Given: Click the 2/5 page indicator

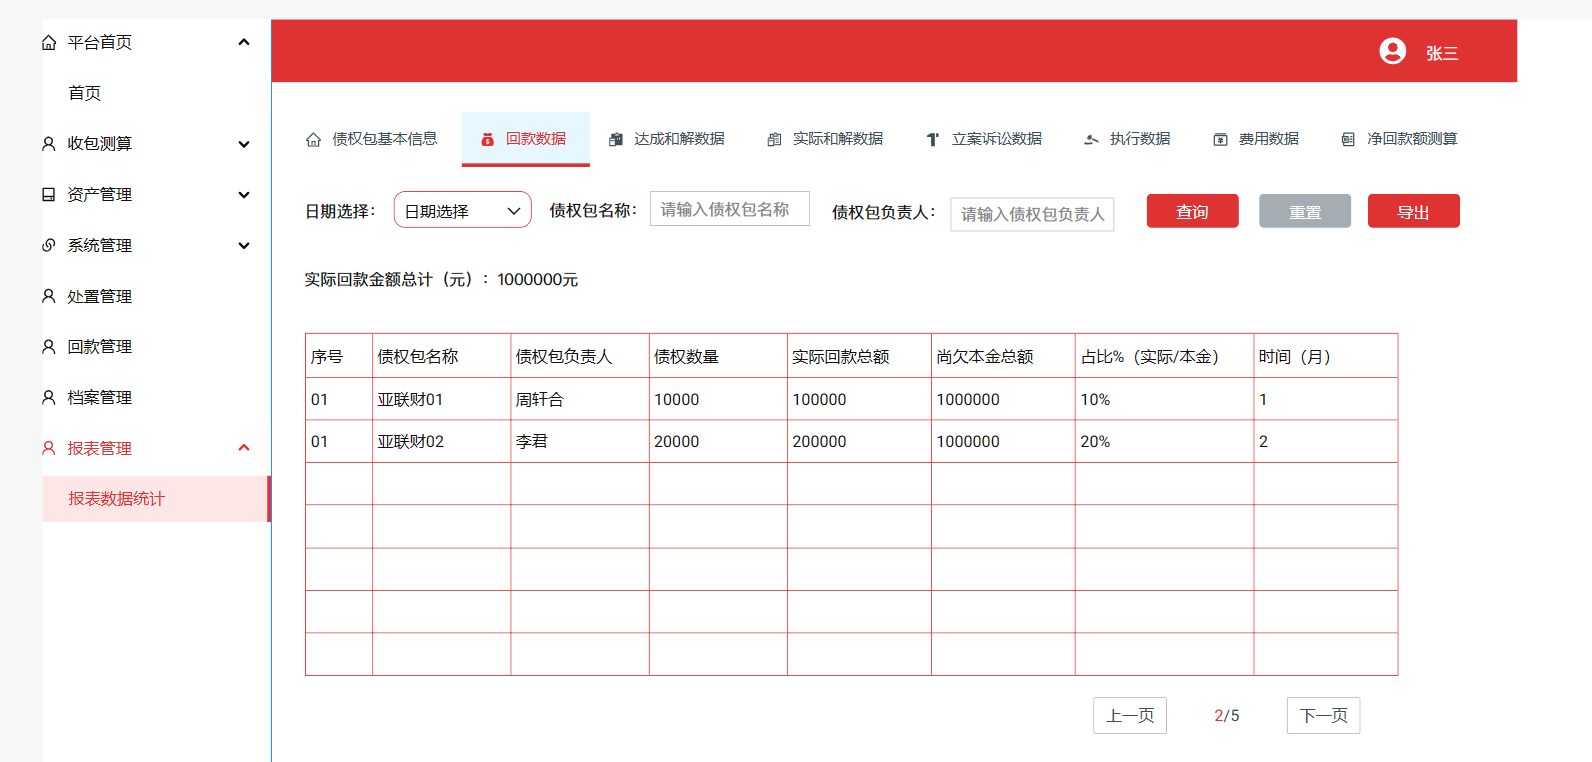Looking at the screenshot, I should [1227, 716].
